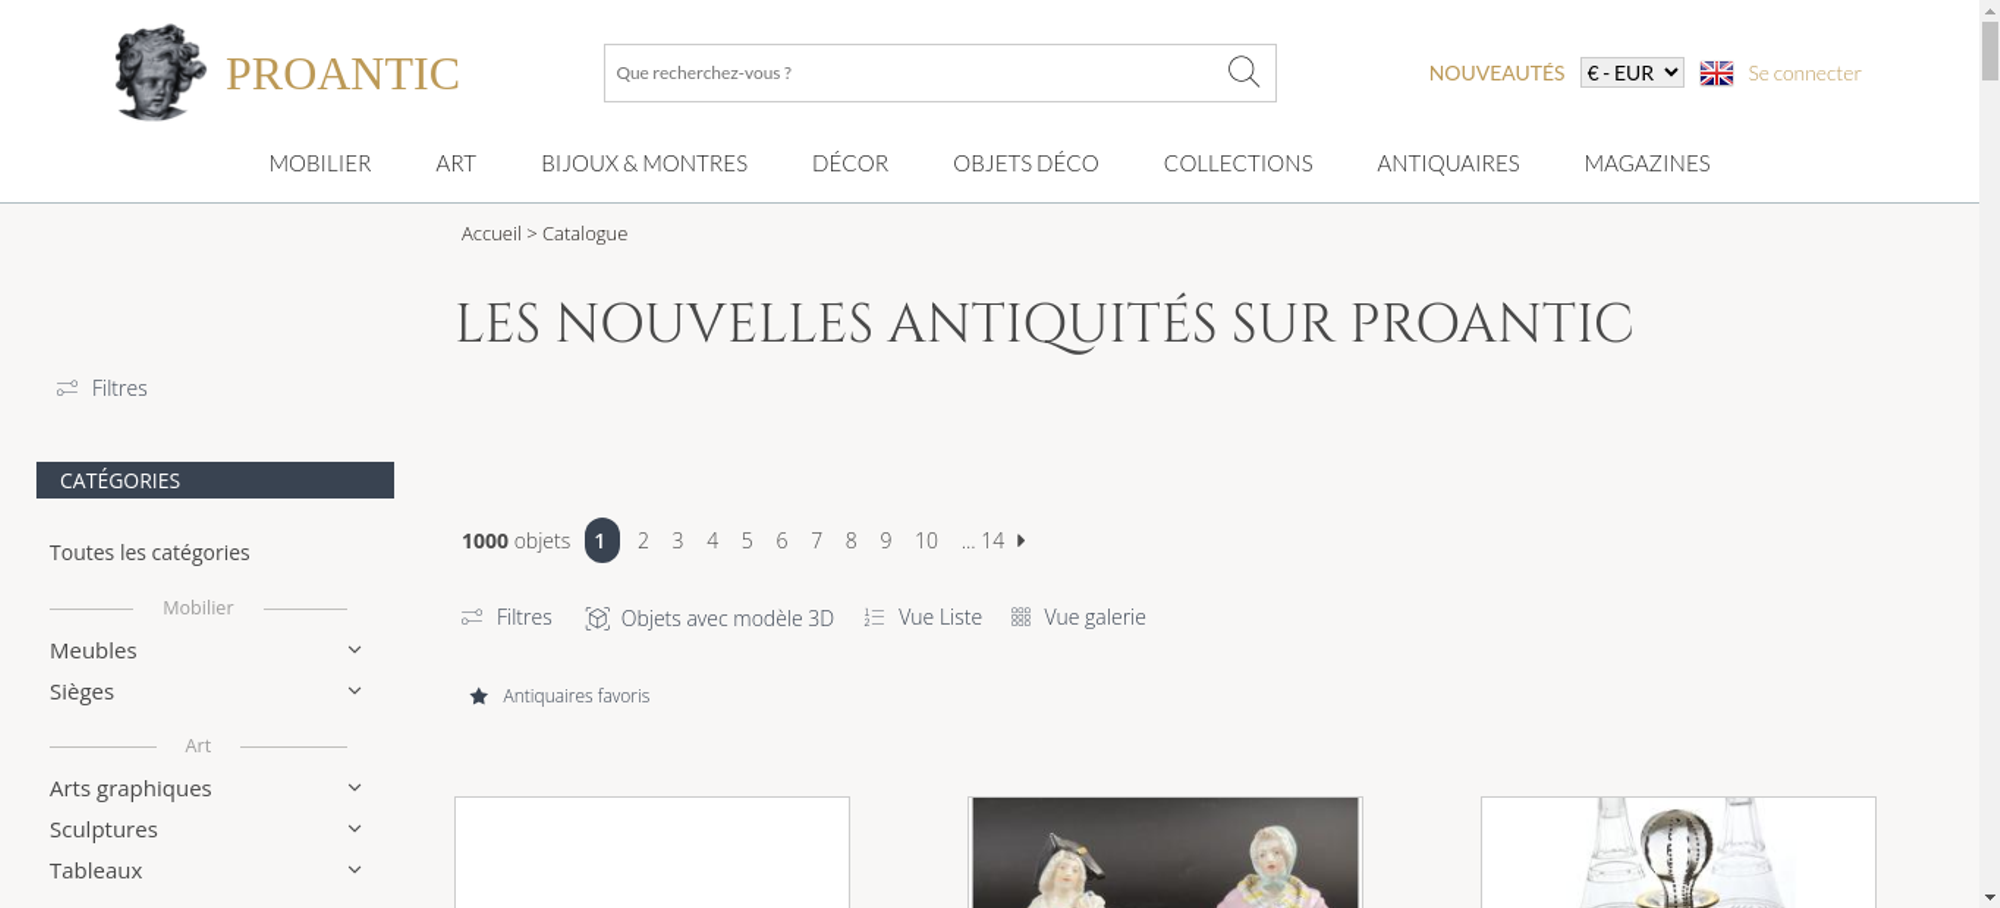Open Filtres in the left sidebar
This screenshot has width=2000, height=908.
102,388
